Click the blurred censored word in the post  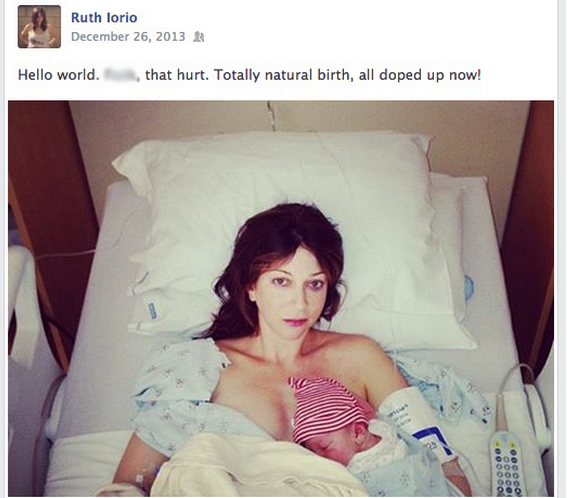pos(121,75)
